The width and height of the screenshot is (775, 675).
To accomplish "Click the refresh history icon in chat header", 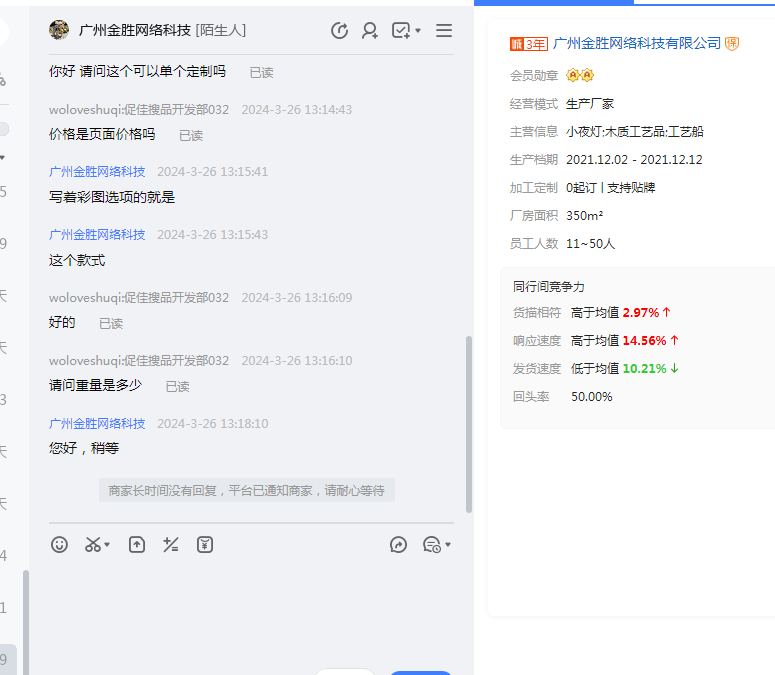I will [x=339, y=31].
